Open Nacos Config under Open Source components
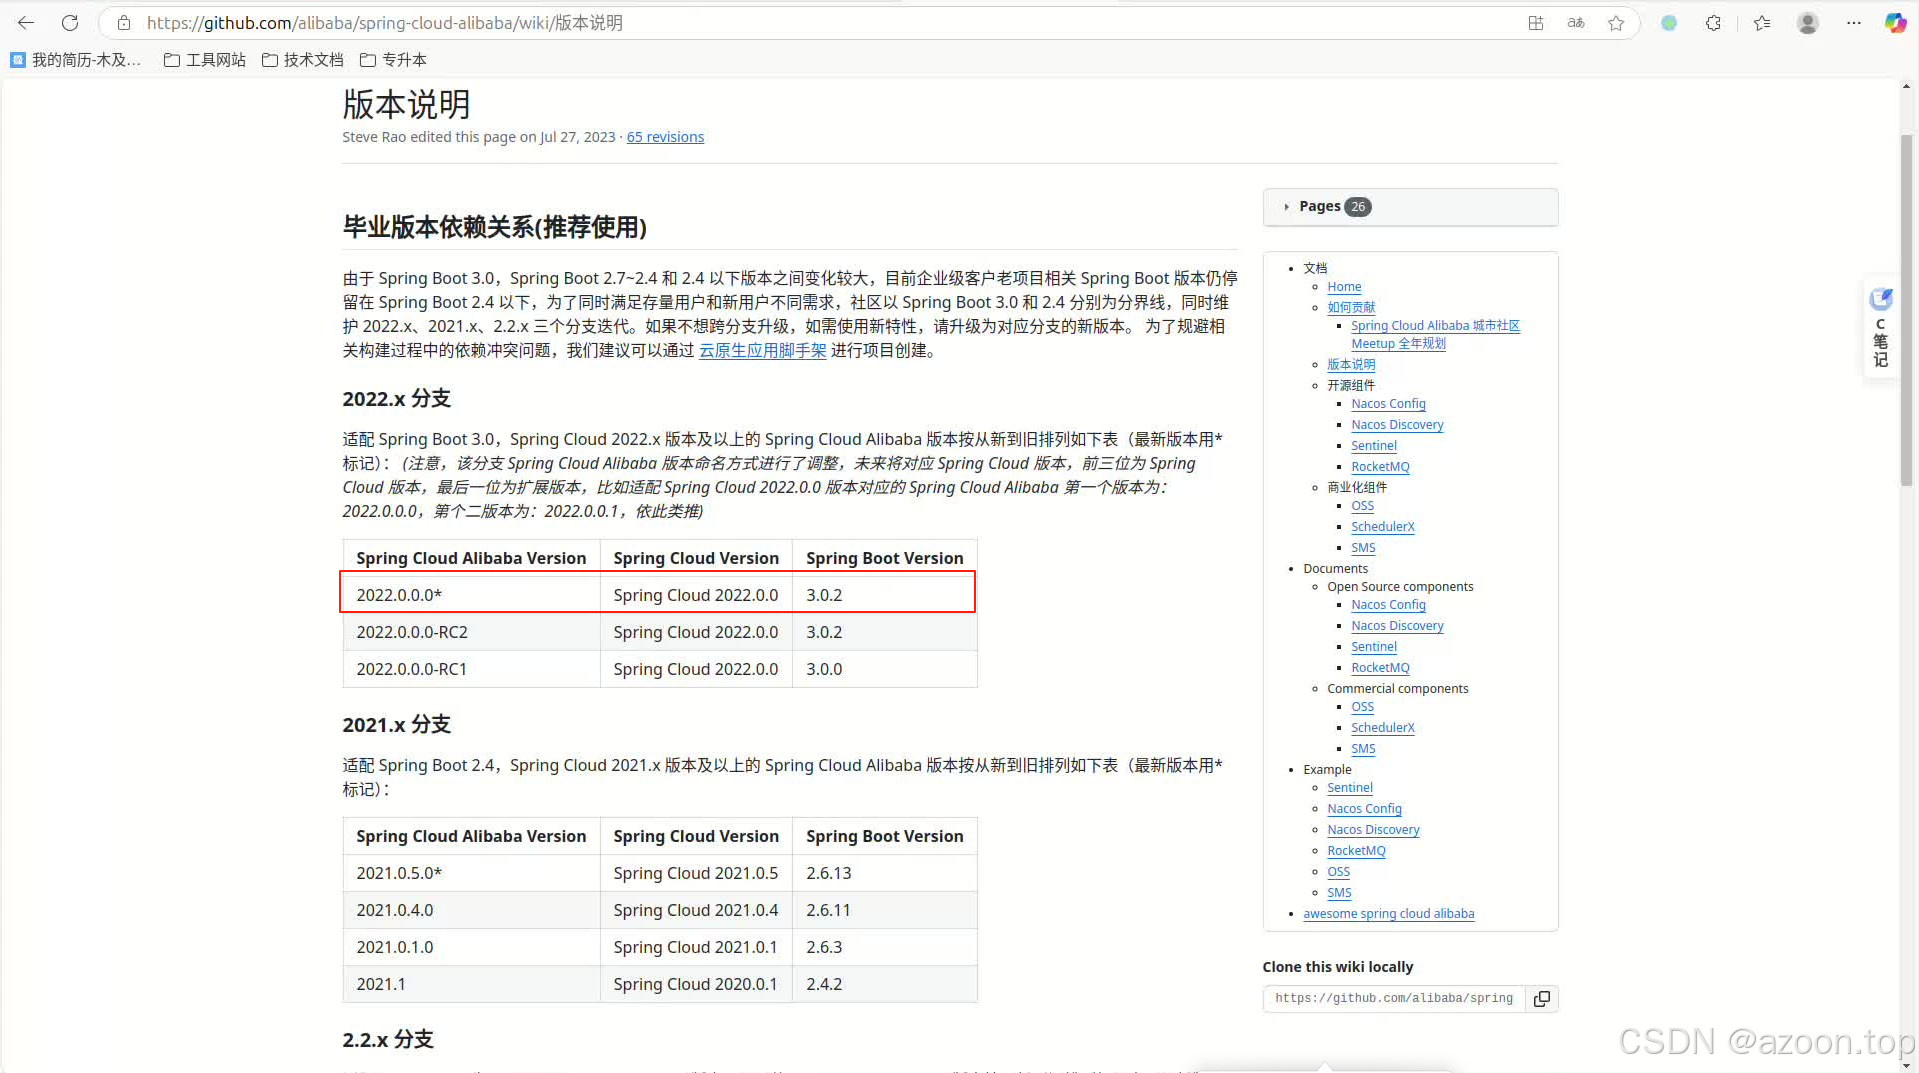 1388,605
